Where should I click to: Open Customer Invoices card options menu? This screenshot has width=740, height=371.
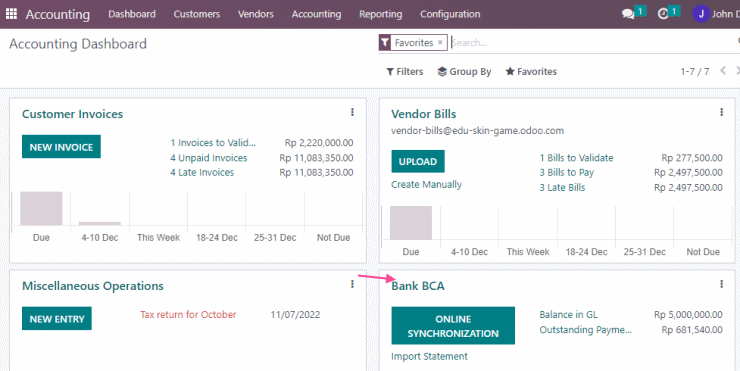[352, 112]
